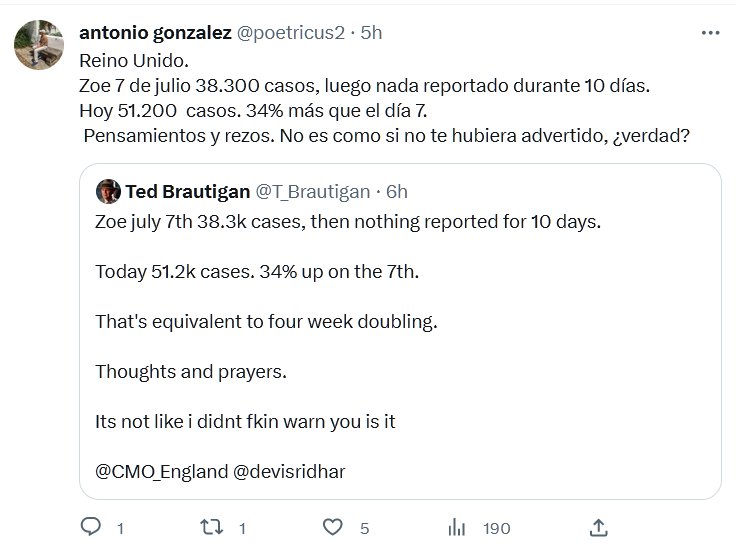
Task: Click the quoted tweet's 6h timestamp
Action: pos(396,190)
